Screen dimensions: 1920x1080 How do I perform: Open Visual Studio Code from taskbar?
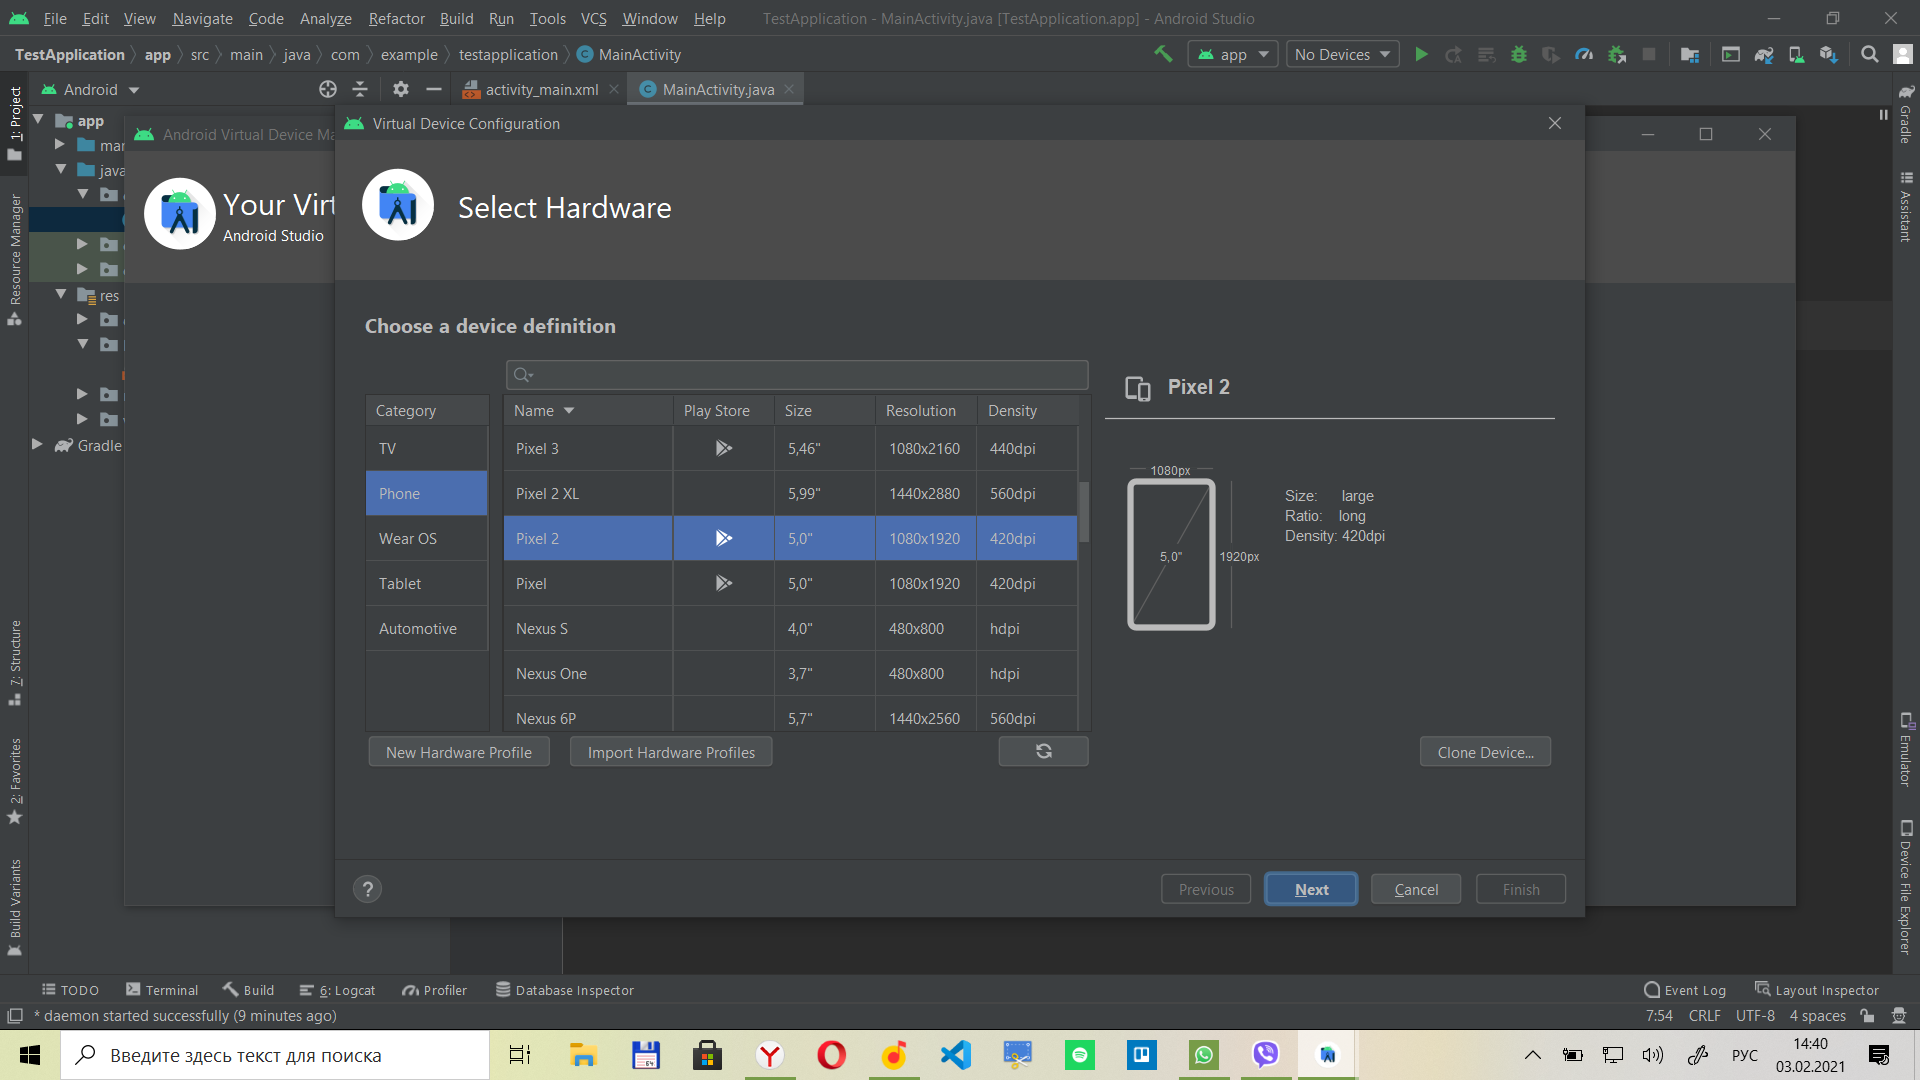[955, 1055]
